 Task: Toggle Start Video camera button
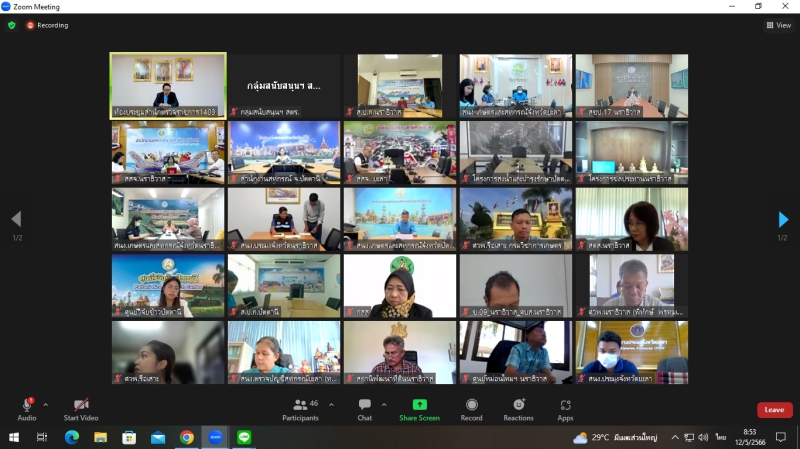point(80,405)
